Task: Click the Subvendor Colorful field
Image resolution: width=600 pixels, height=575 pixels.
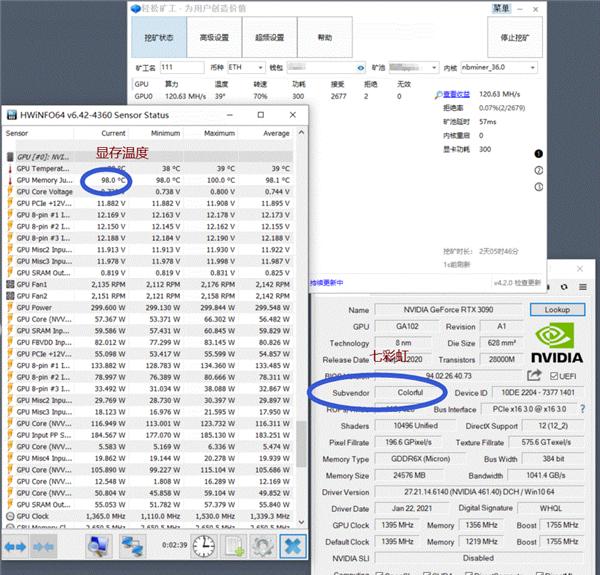Action: pyautogui.click(x=410, y=393)
